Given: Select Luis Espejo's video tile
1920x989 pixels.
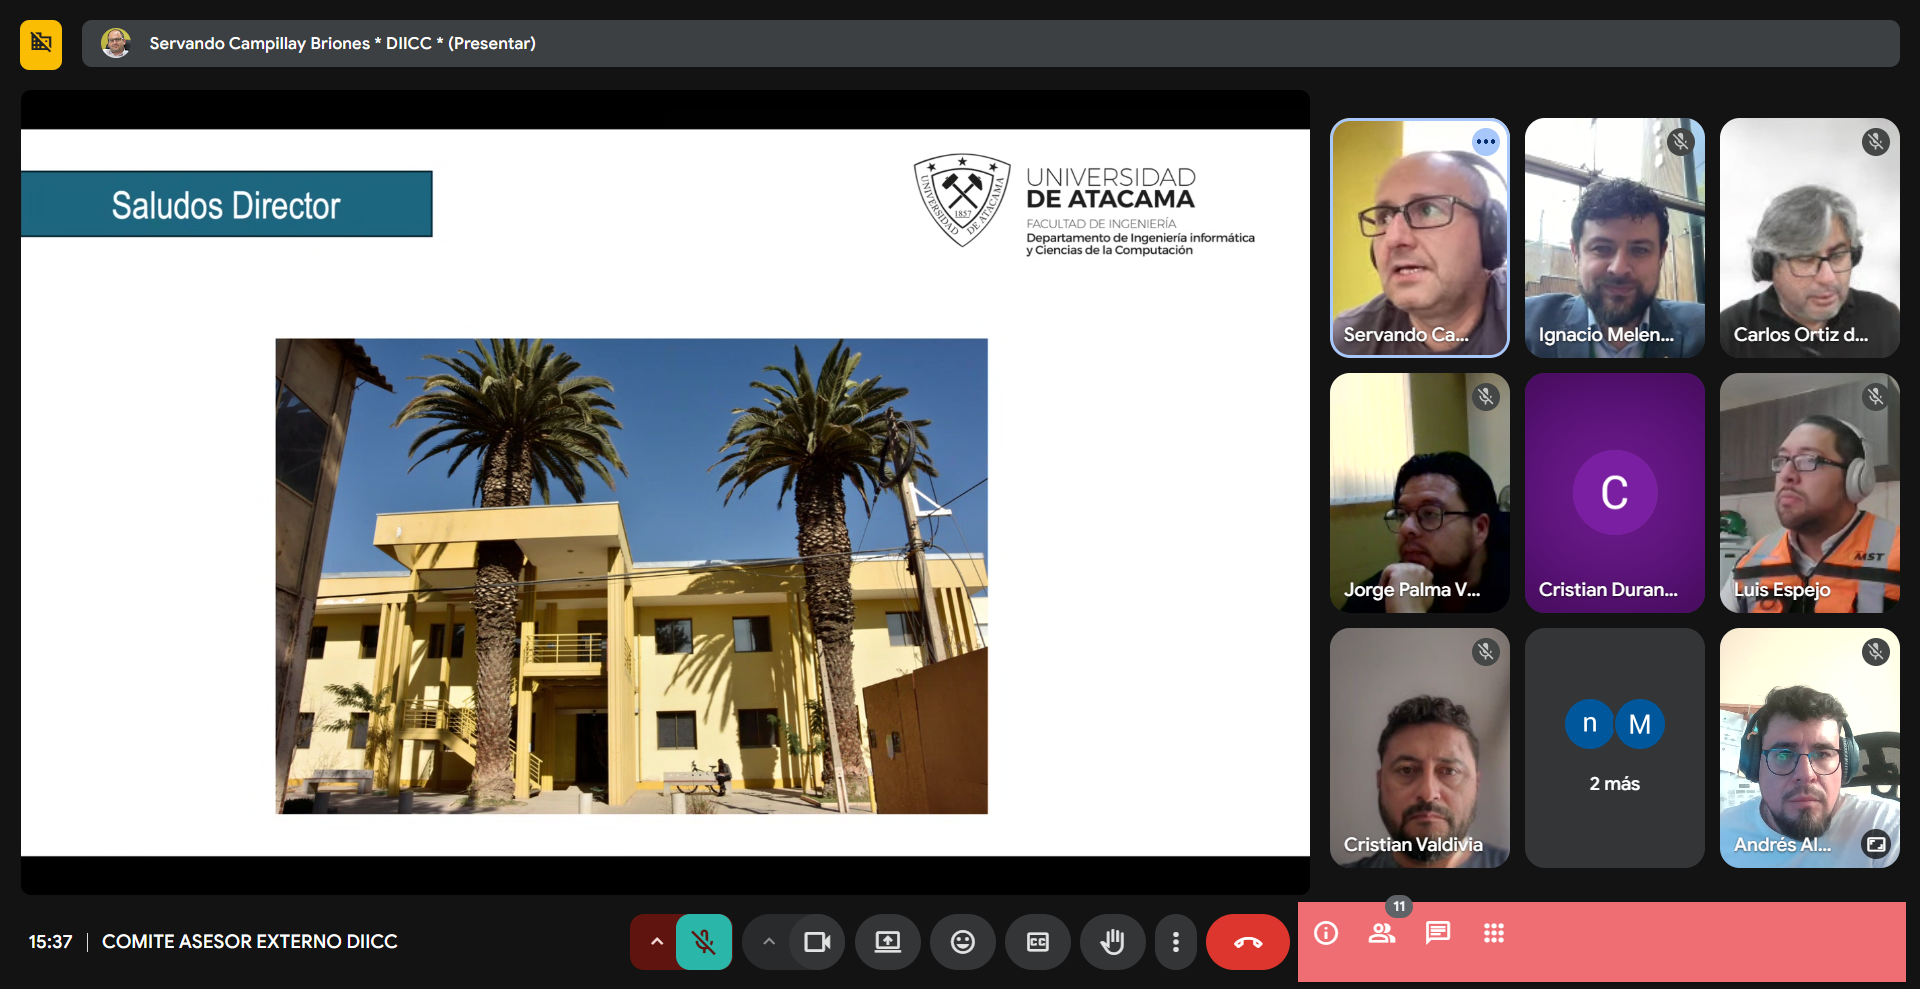Looking at the screenshot, I should point(1809,493).
